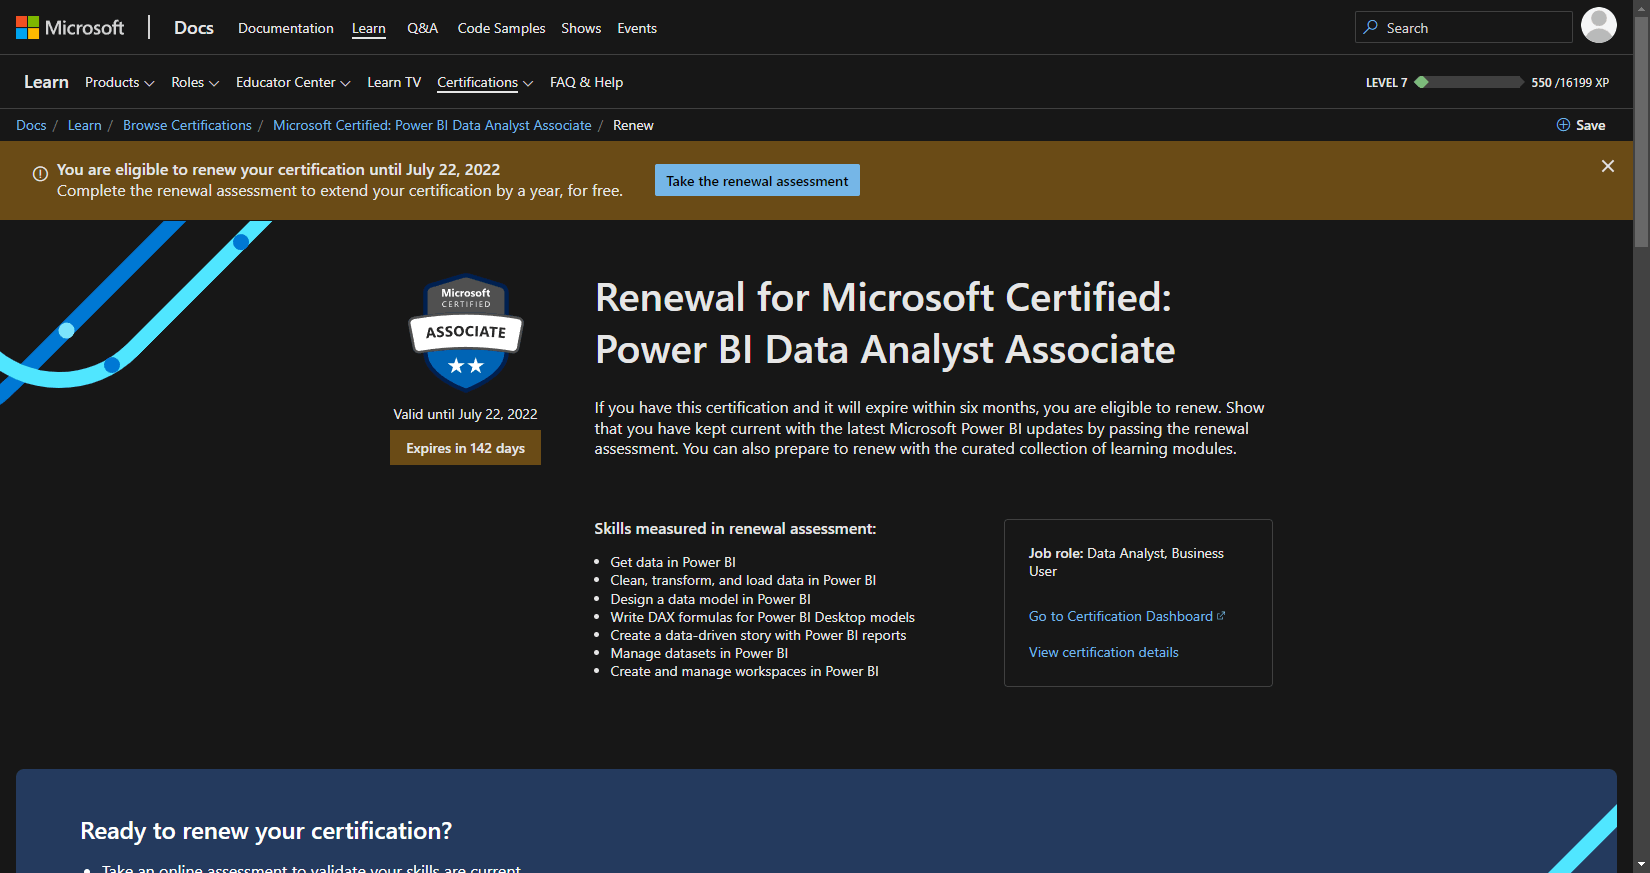The height and width of the screenshot is (873, 1650).
Task: Click the scrollbar down arrow
Action: [x=1641, y=864]
